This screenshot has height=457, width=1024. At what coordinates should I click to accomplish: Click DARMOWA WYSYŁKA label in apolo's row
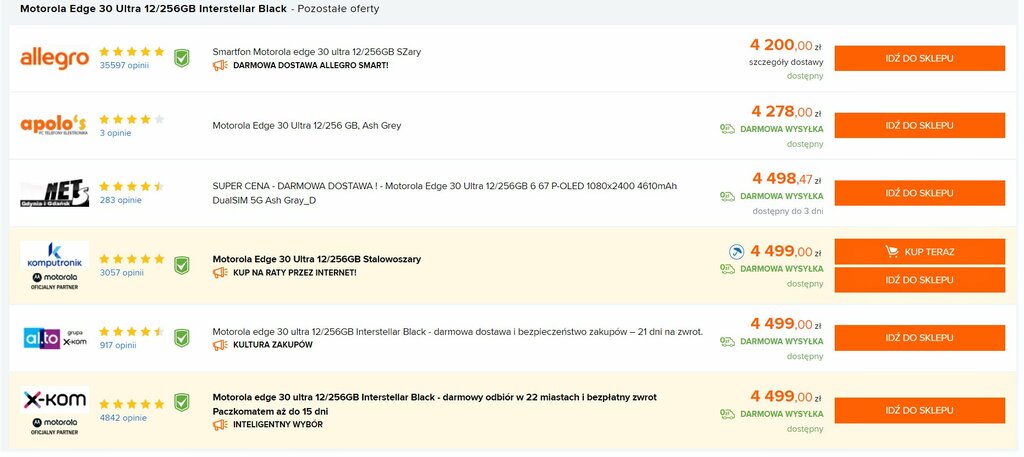click(x=782, y=129)
